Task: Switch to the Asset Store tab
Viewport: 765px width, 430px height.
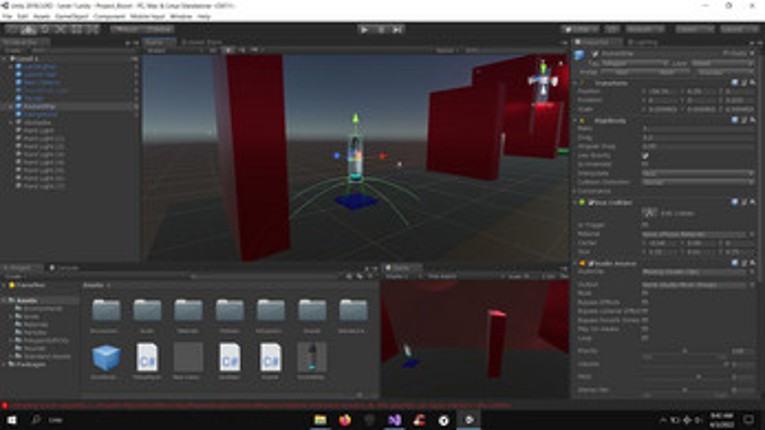Action: point(201,42)
